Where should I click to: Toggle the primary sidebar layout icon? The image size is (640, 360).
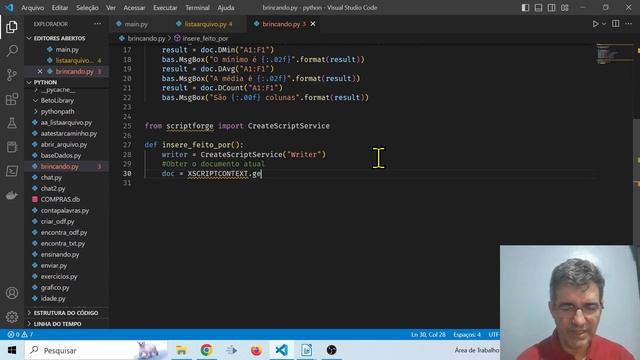525,8
